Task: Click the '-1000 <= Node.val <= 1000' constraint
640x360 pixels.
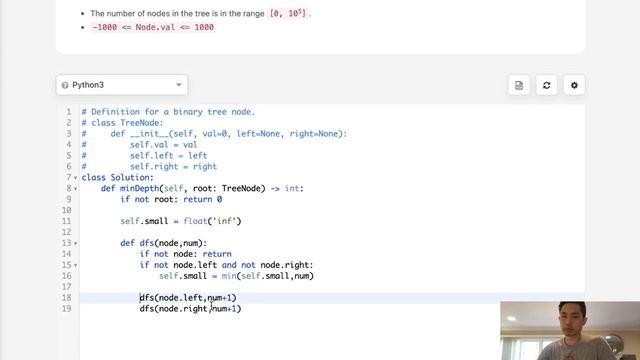Action: click(153, 27)
